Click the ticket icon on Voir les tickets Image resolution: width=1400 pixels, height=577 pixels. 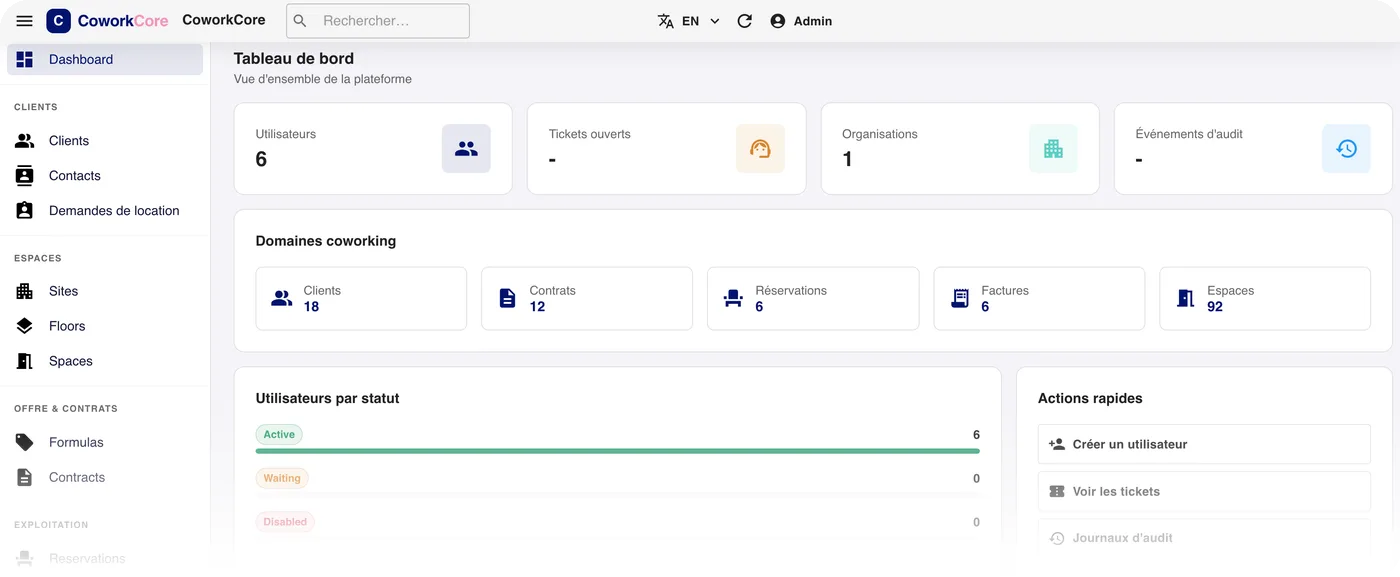point(1057,491)
